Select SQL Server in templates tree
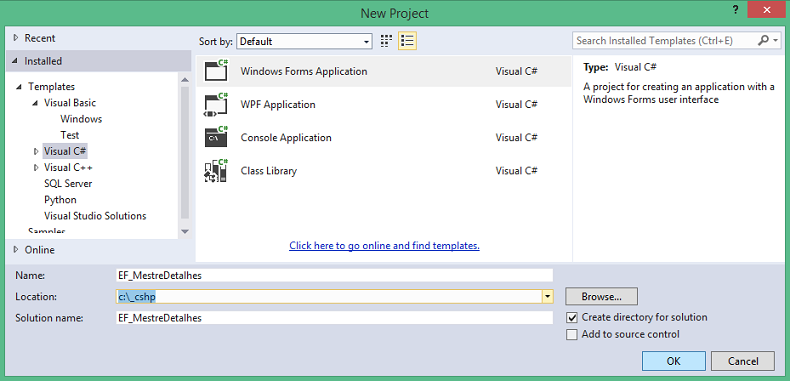This screenshot has width=790, height=381. tap(68, 183)
